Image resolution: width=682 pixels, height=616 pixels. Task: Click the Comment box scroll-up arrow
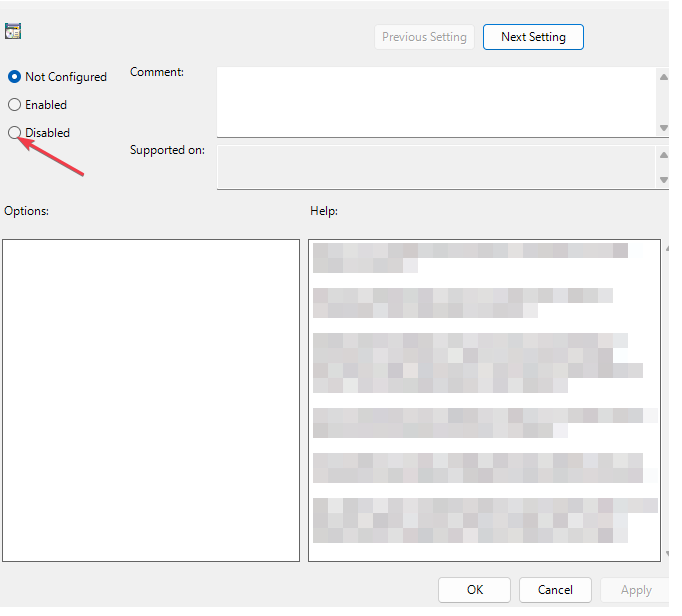click(x=663, y=77)
